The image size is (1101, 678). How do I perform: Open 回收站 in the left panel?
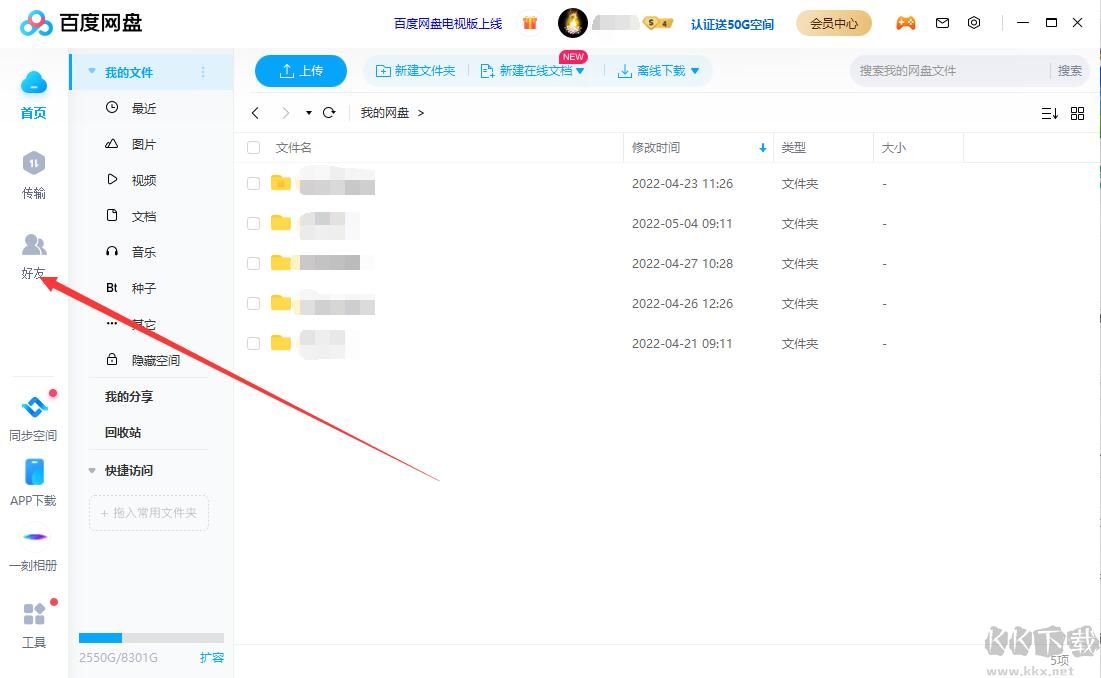click(x=123, y=432)
